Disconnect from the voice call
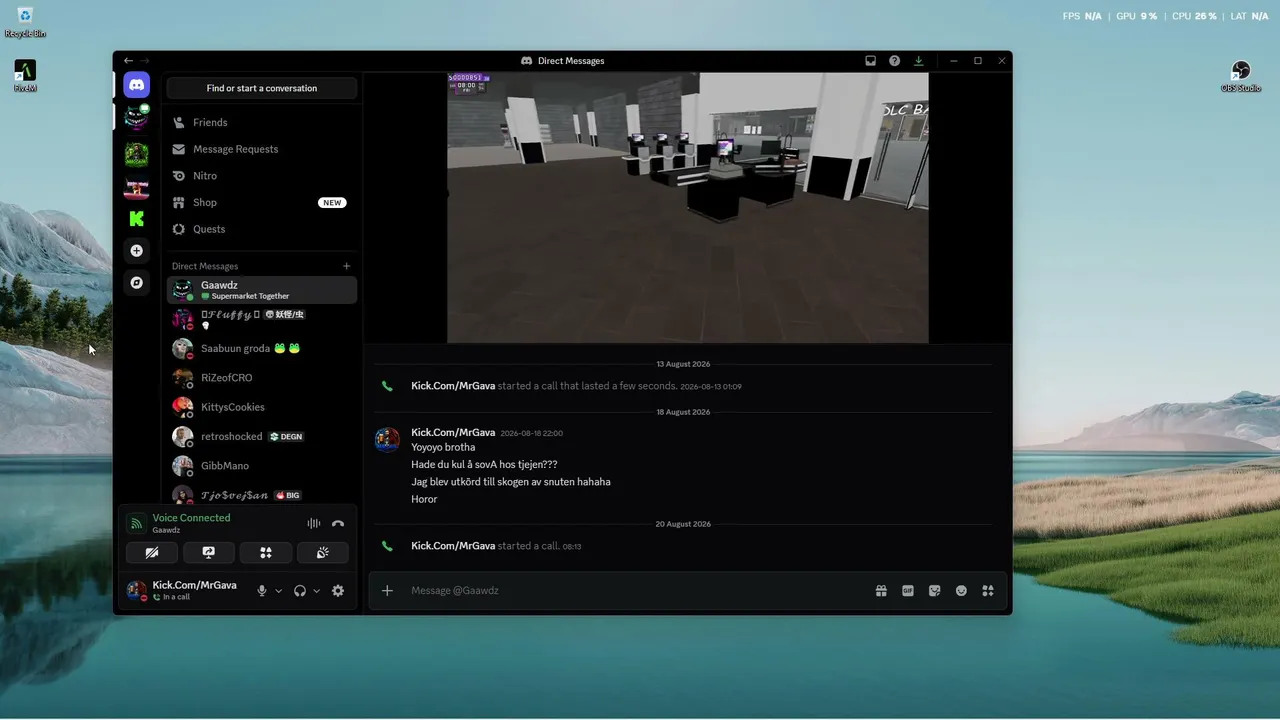Viewport: 1280px width, 720px height. (338, 523)
